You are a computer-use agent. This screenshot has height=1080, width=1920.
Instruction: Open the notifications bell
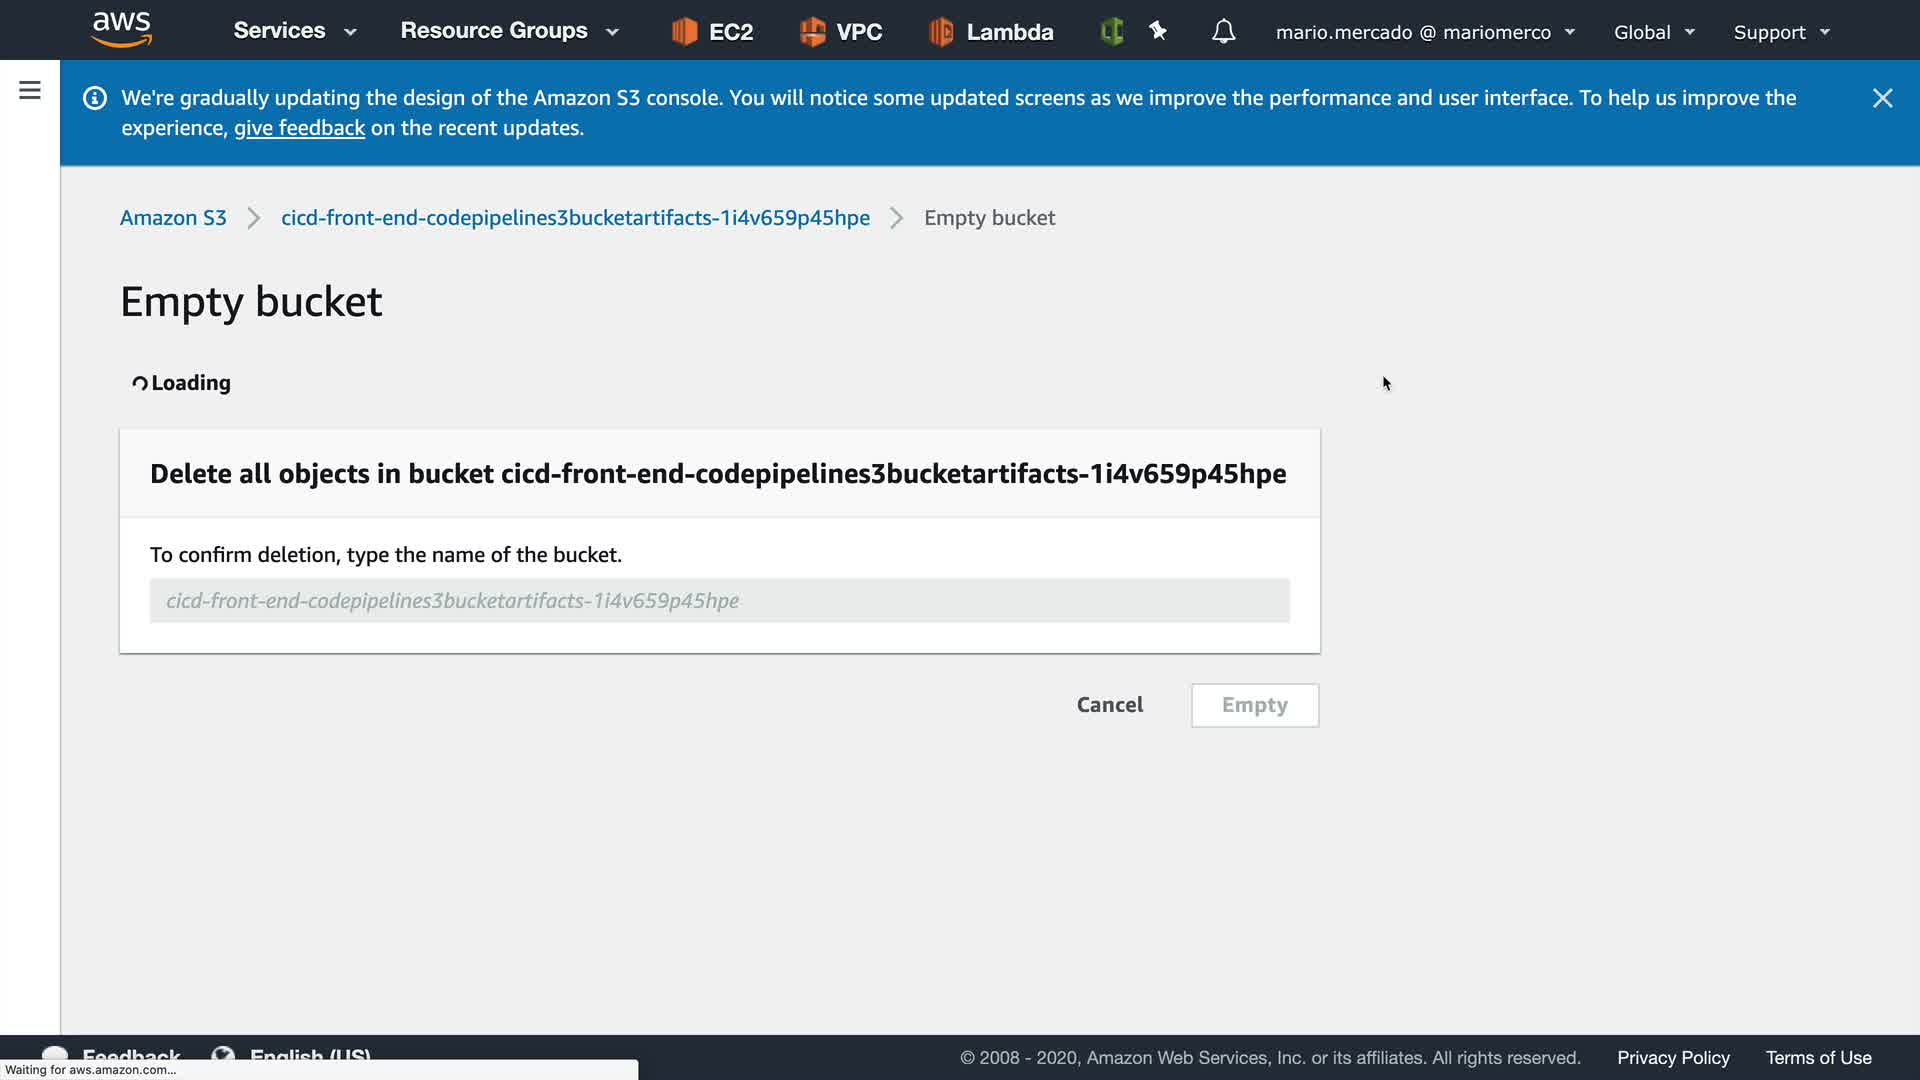pyautogui.click(x=1223, y=32)
